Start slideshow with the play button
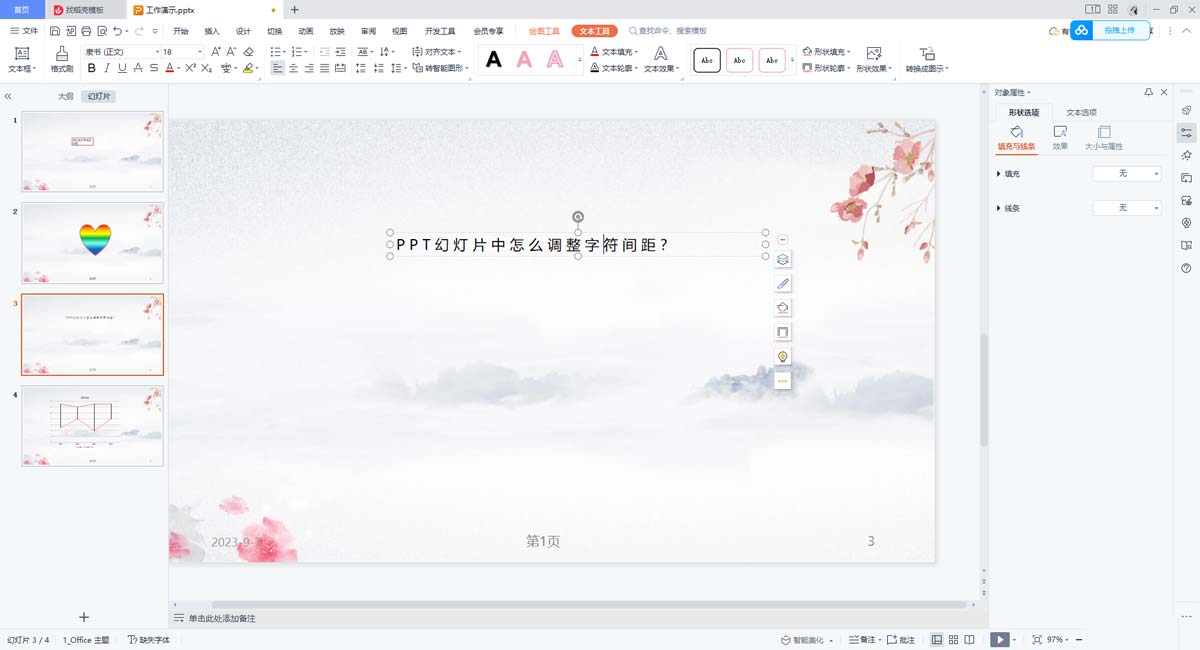Viewport: 1200px width, 650px height. point(998,639)
